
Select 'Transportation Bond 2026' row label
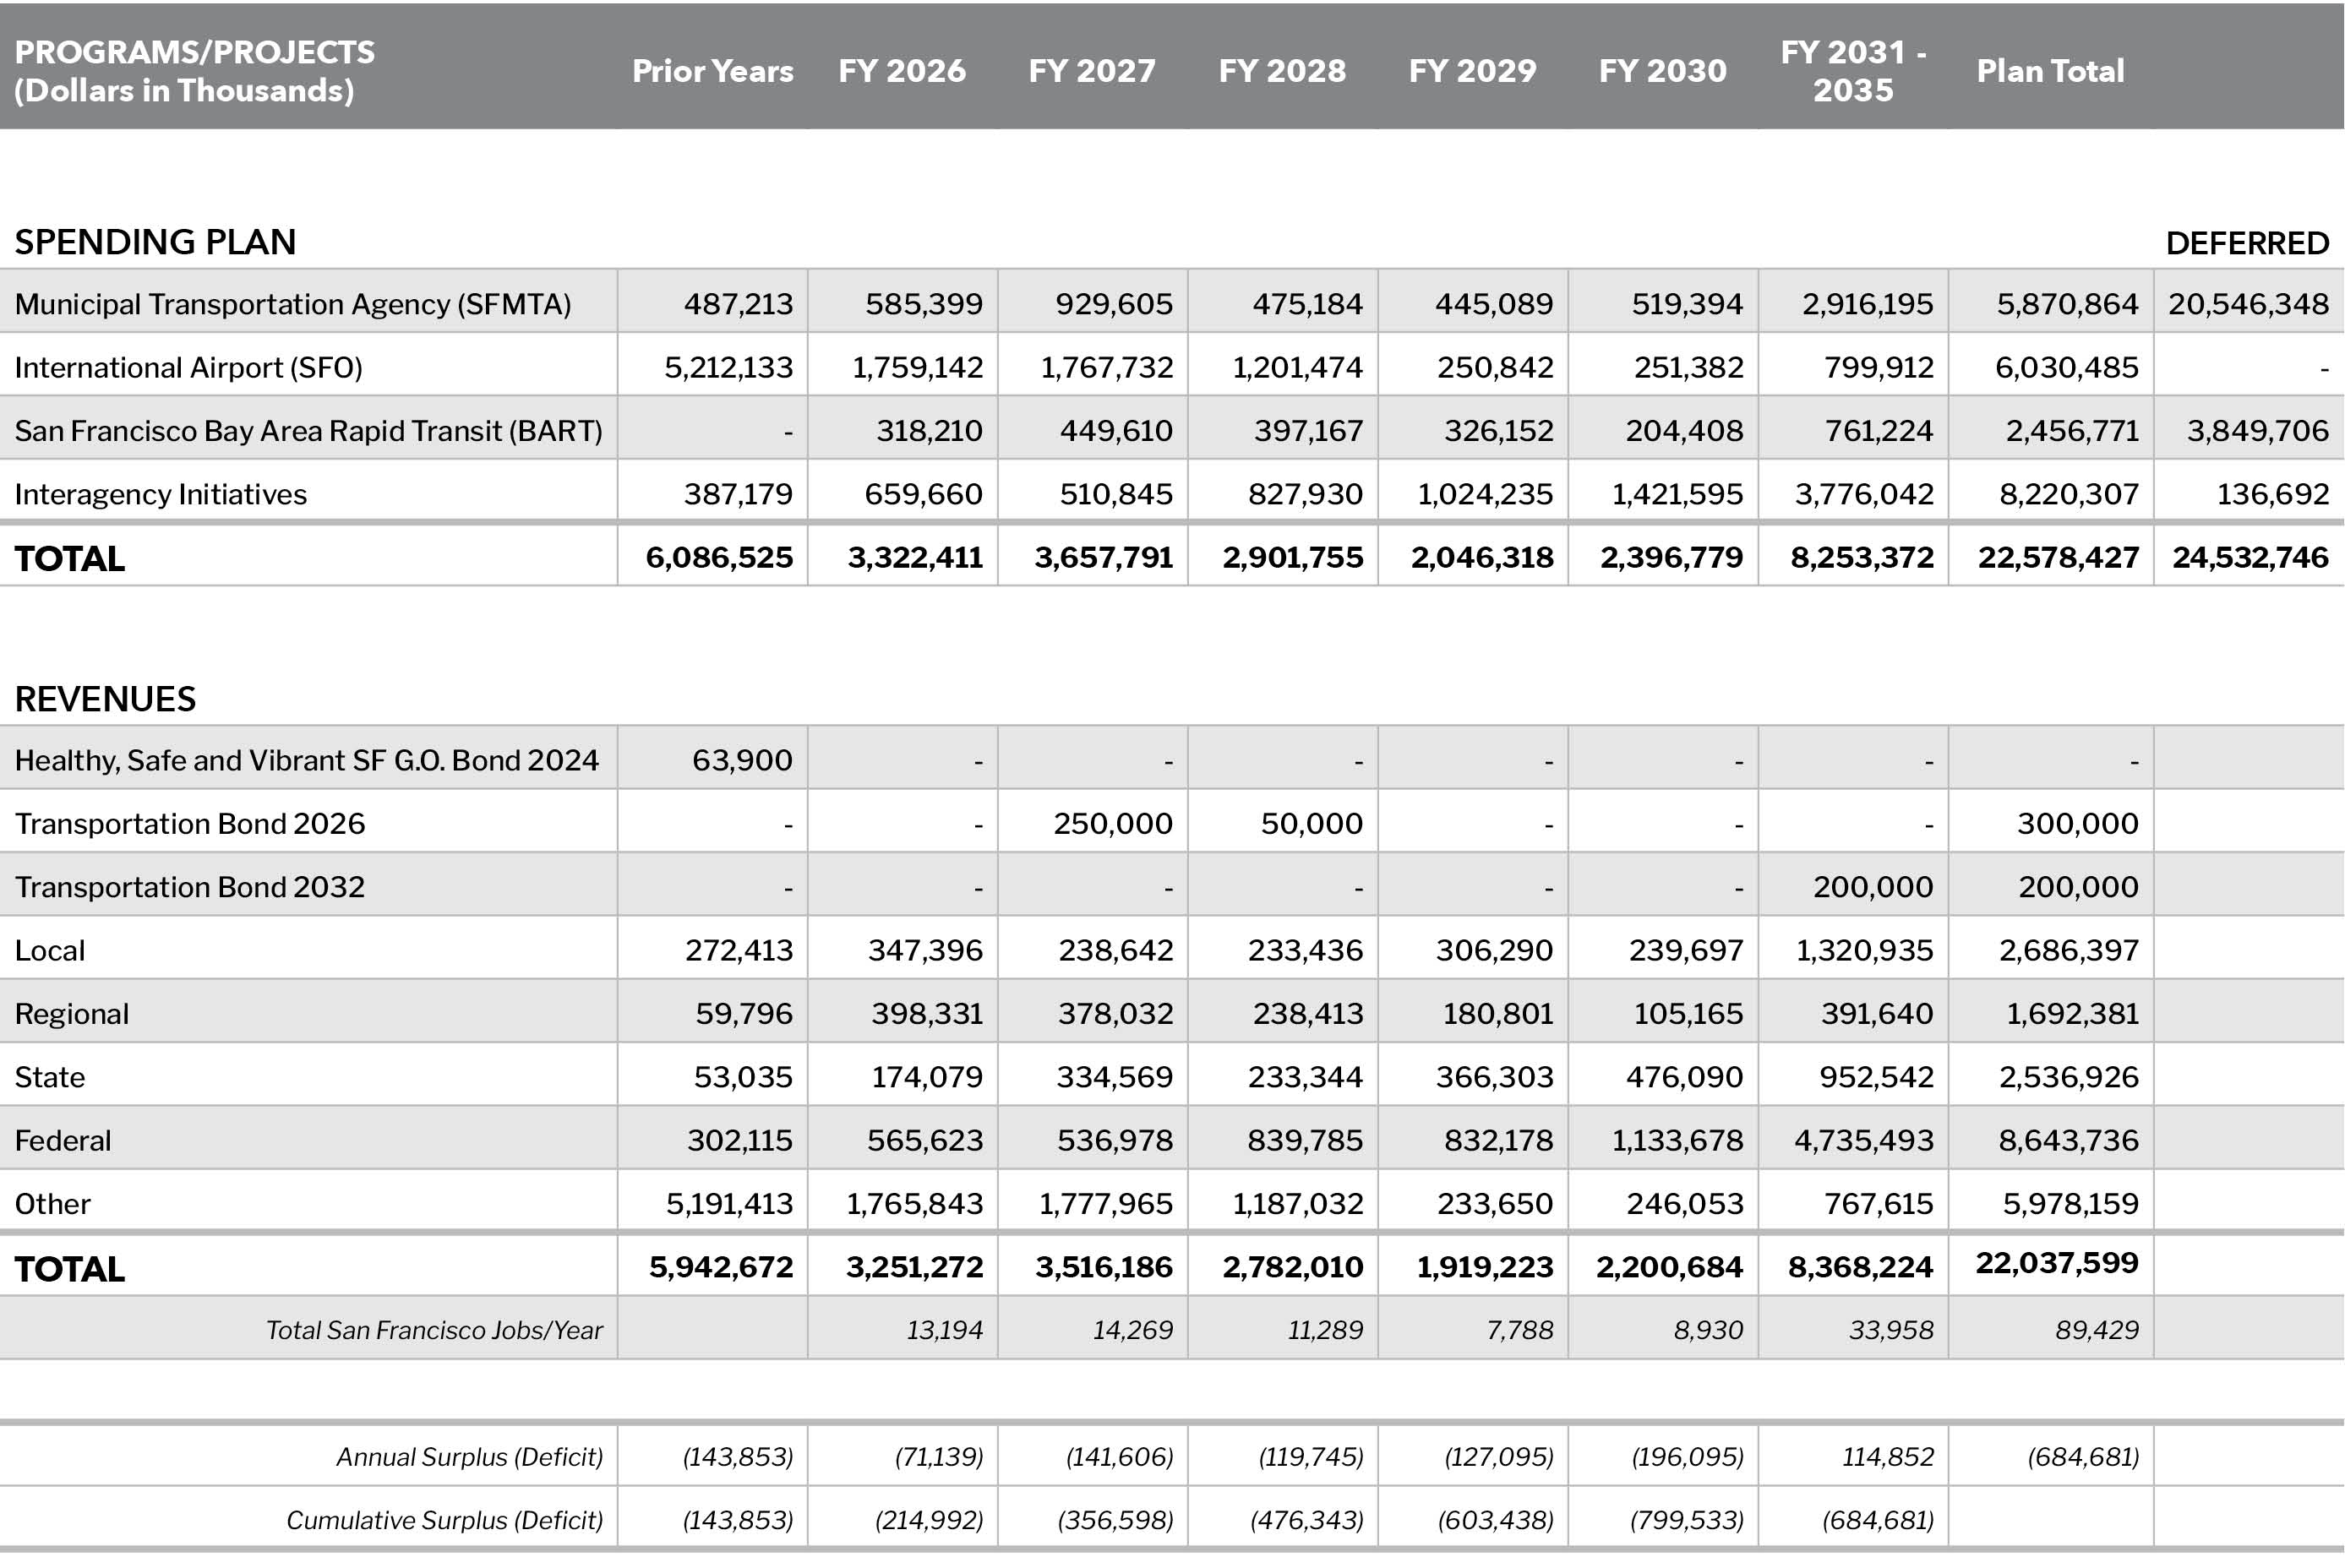pyautogui.click(x=190, y=824)
